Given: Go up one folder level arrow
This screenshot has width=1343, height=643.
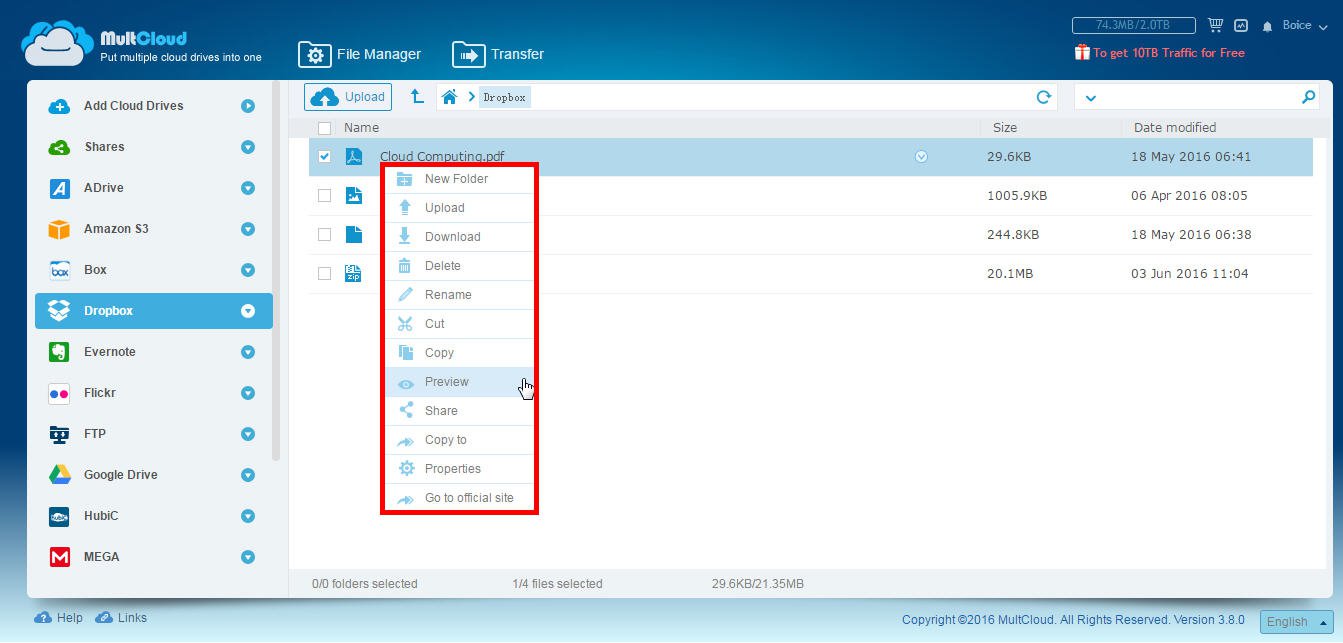Looking at the screenshot, I should tap(417, 97).
